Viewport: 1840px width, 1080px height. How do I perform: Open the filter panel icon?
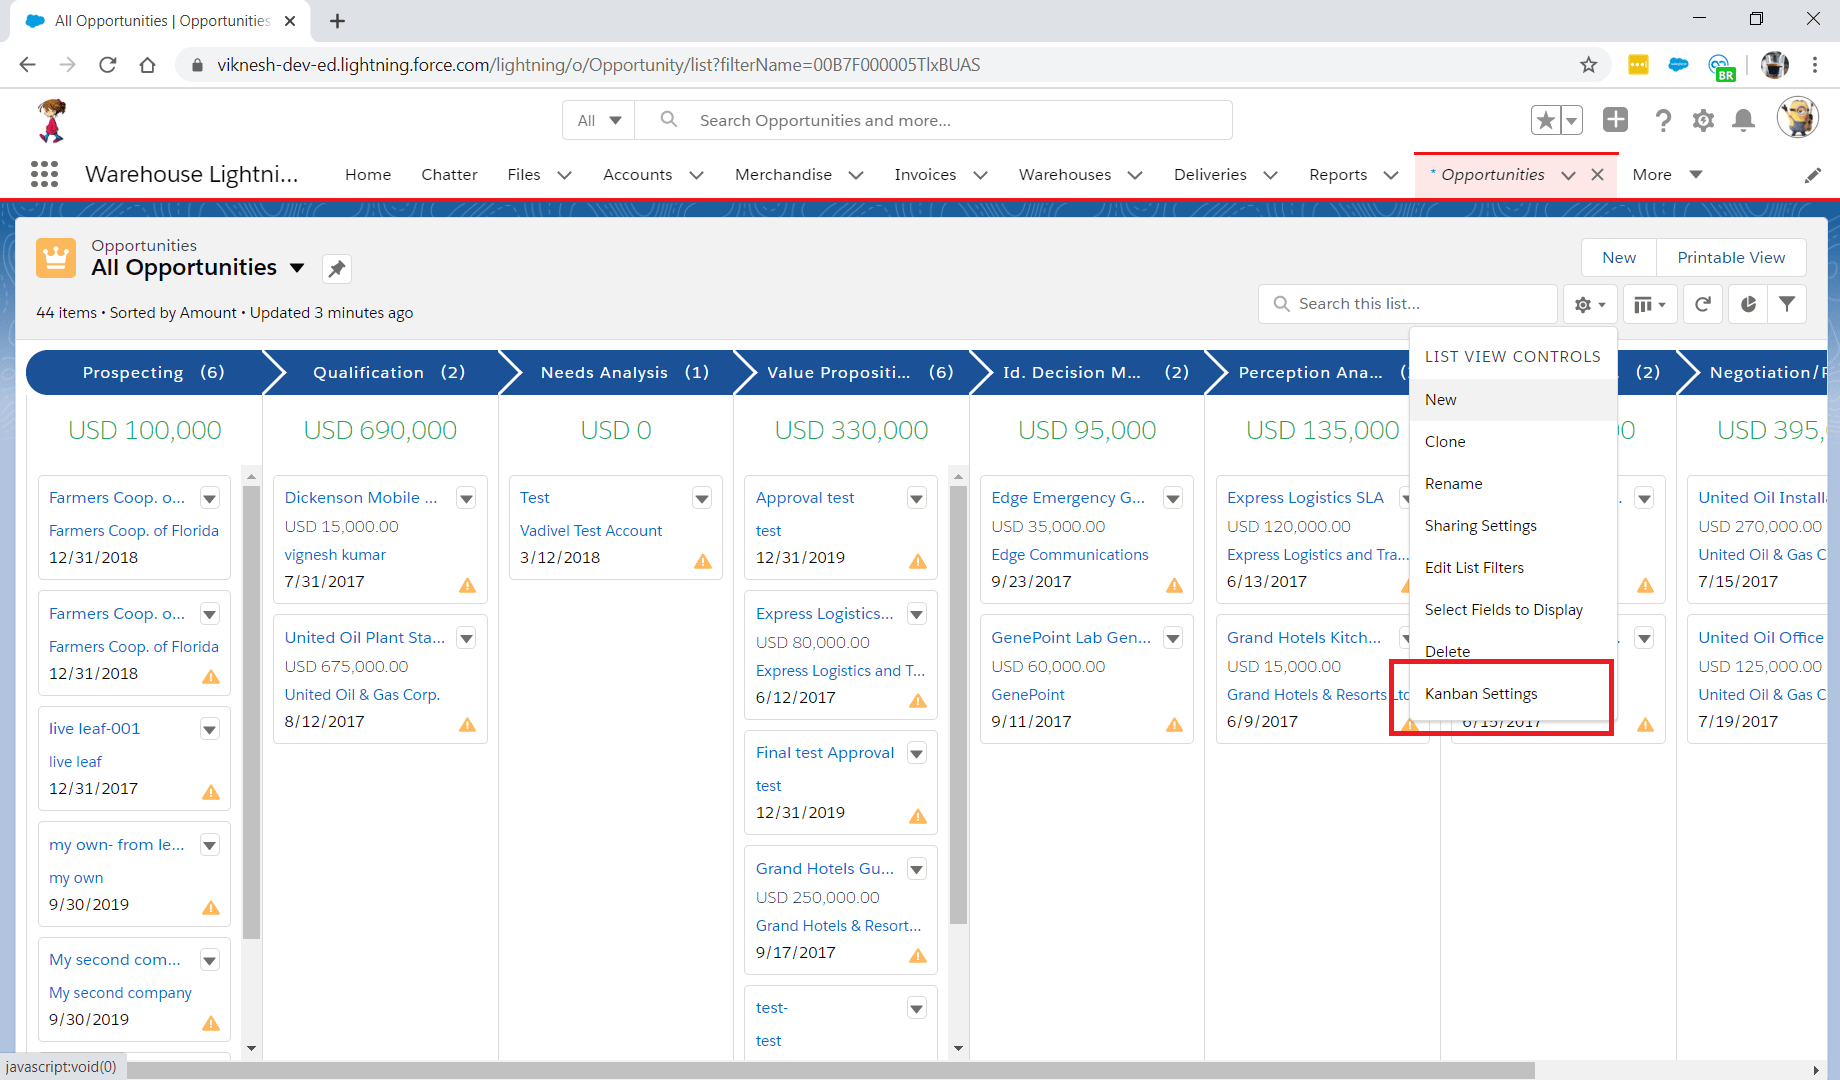click(x=1787, y=303)
